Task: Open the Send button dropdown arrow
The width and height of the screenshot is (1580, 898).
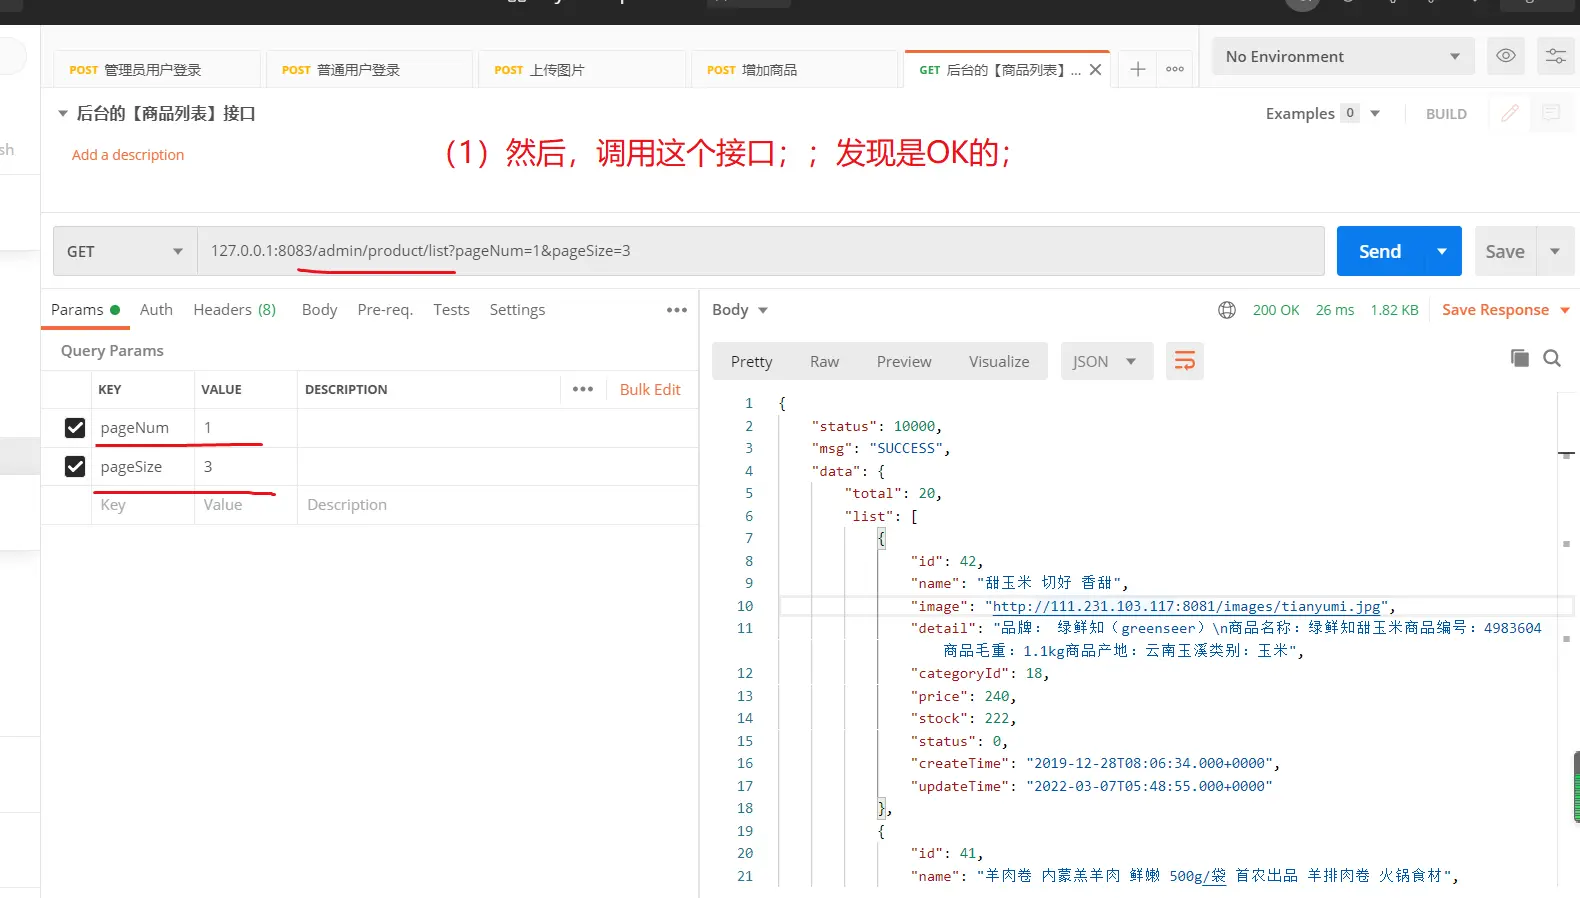Action: 1441,252
